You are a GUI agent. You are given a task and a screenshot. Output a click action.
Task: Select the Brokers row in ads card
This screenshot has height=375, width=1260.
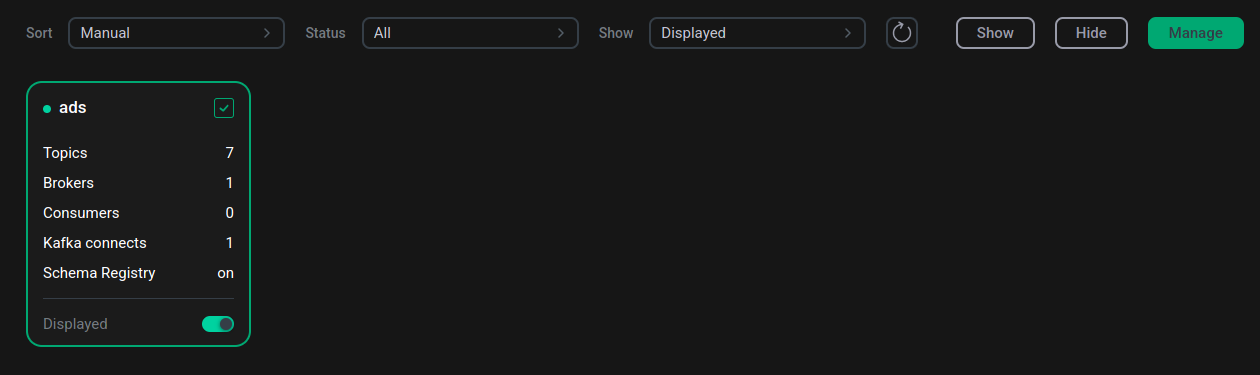click(138, 183)
